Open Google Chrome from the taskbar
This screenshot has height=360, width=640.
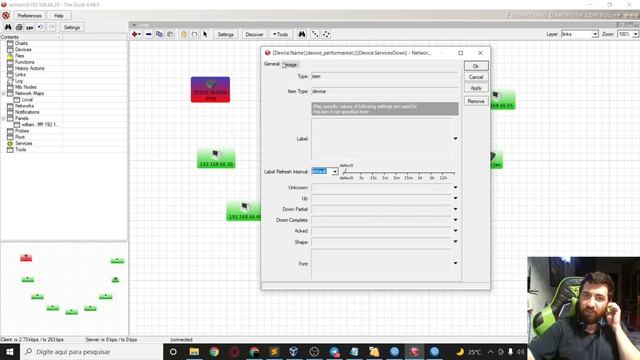coord(214,351)
